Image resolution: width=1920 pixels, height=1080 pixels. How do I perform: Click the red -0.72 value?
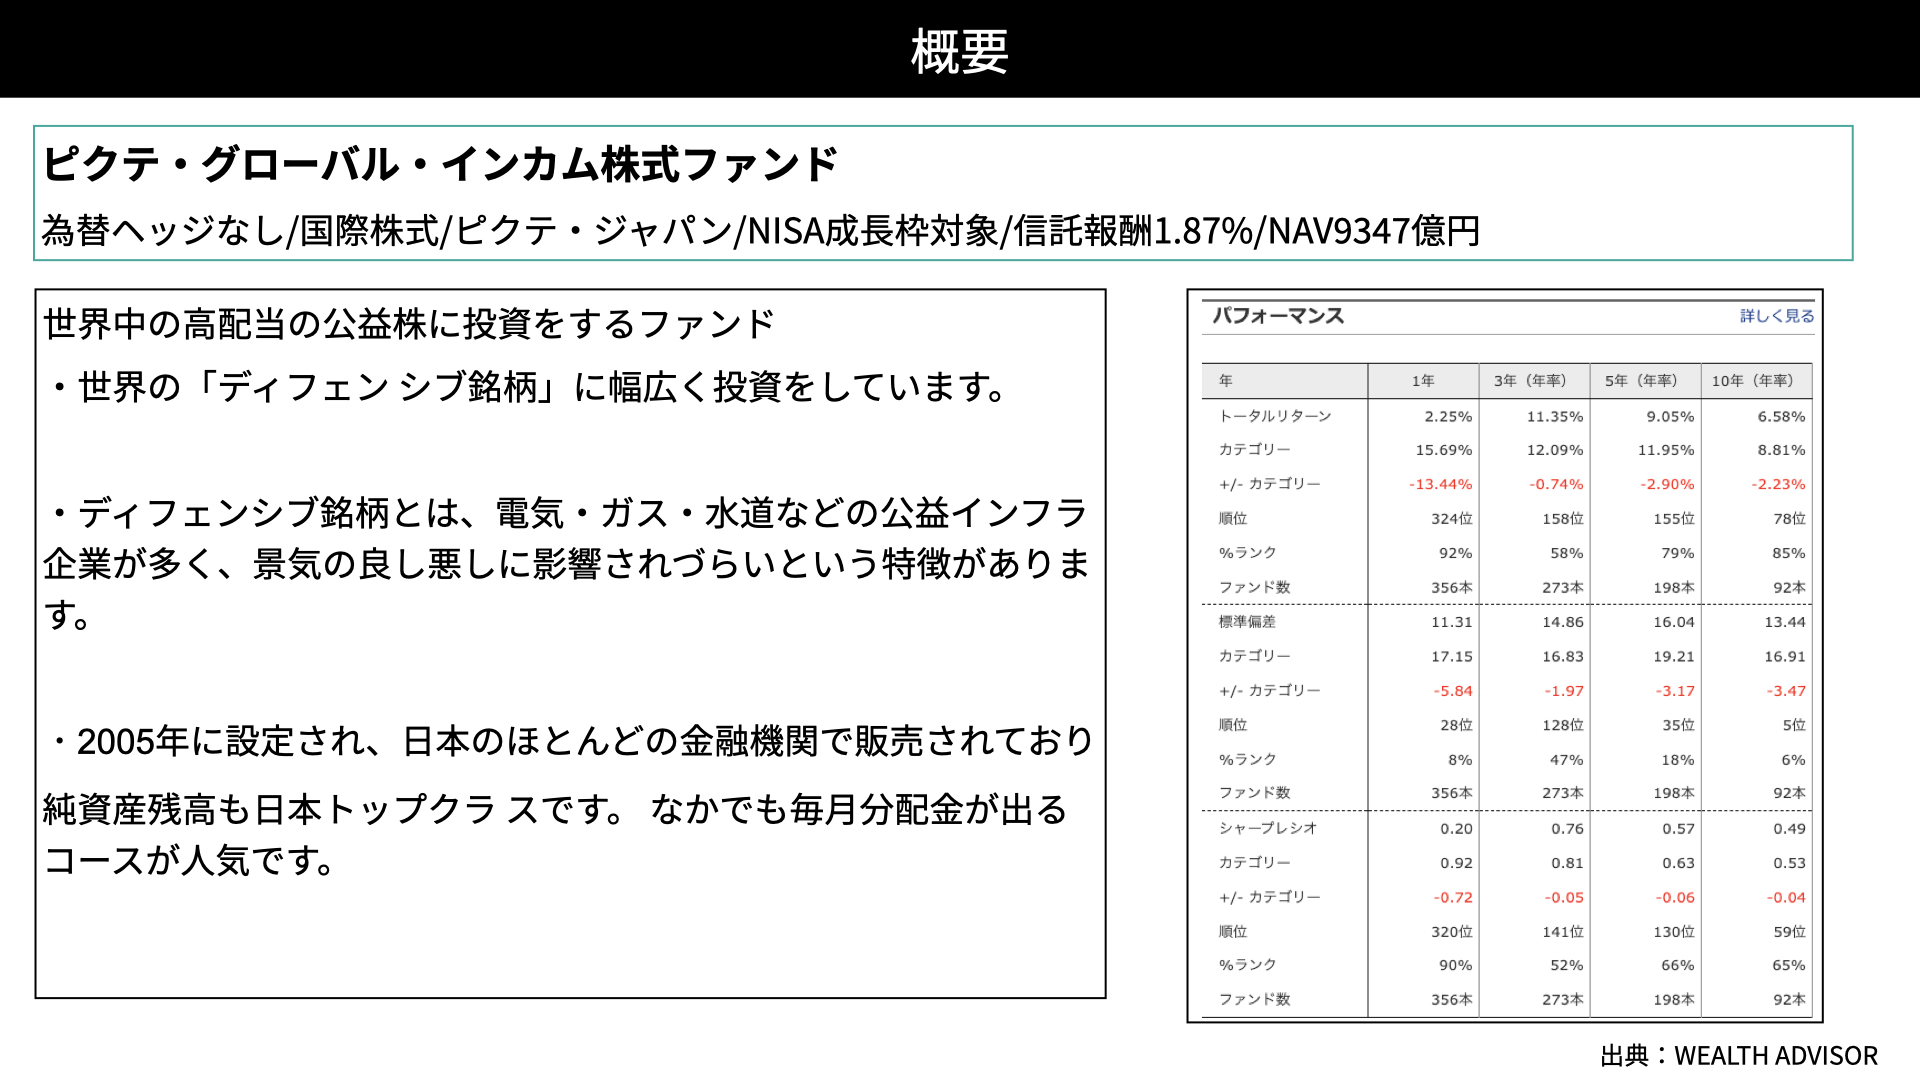click(x=1453, y=898)
